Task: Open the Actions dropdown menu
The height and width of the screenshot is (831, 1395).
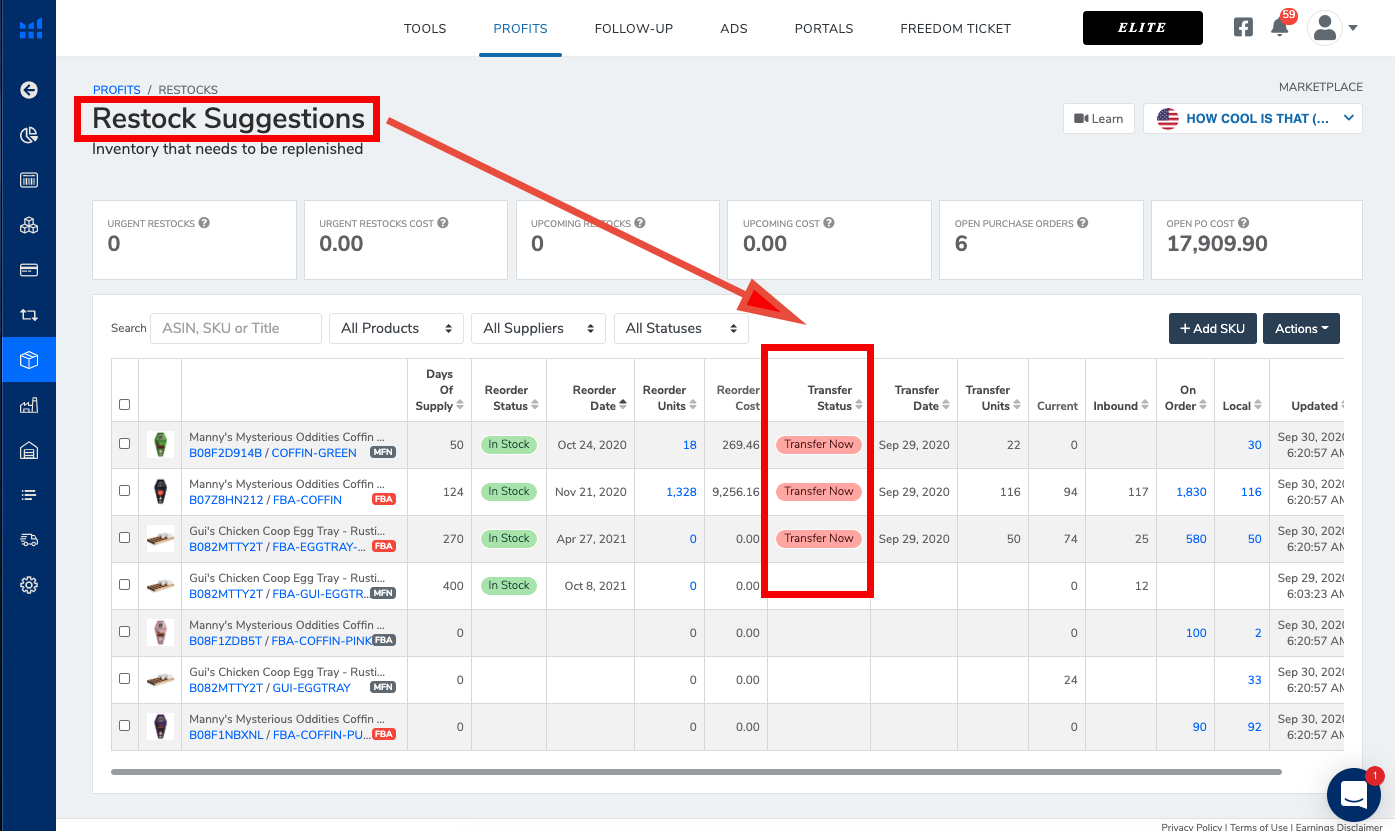Action: click(1301, 328)
